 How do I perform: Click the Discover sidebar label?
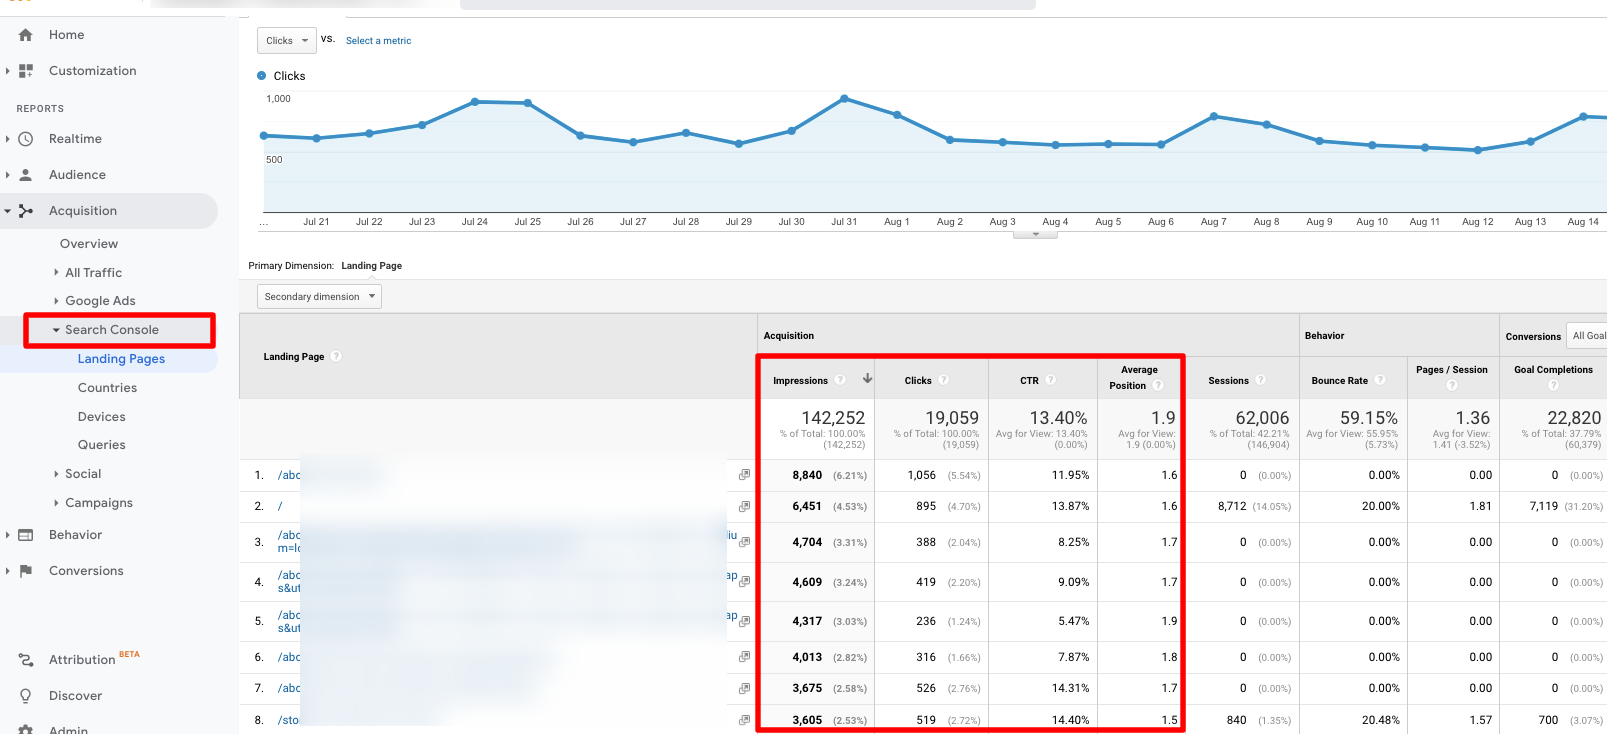(x=76, y=696)
